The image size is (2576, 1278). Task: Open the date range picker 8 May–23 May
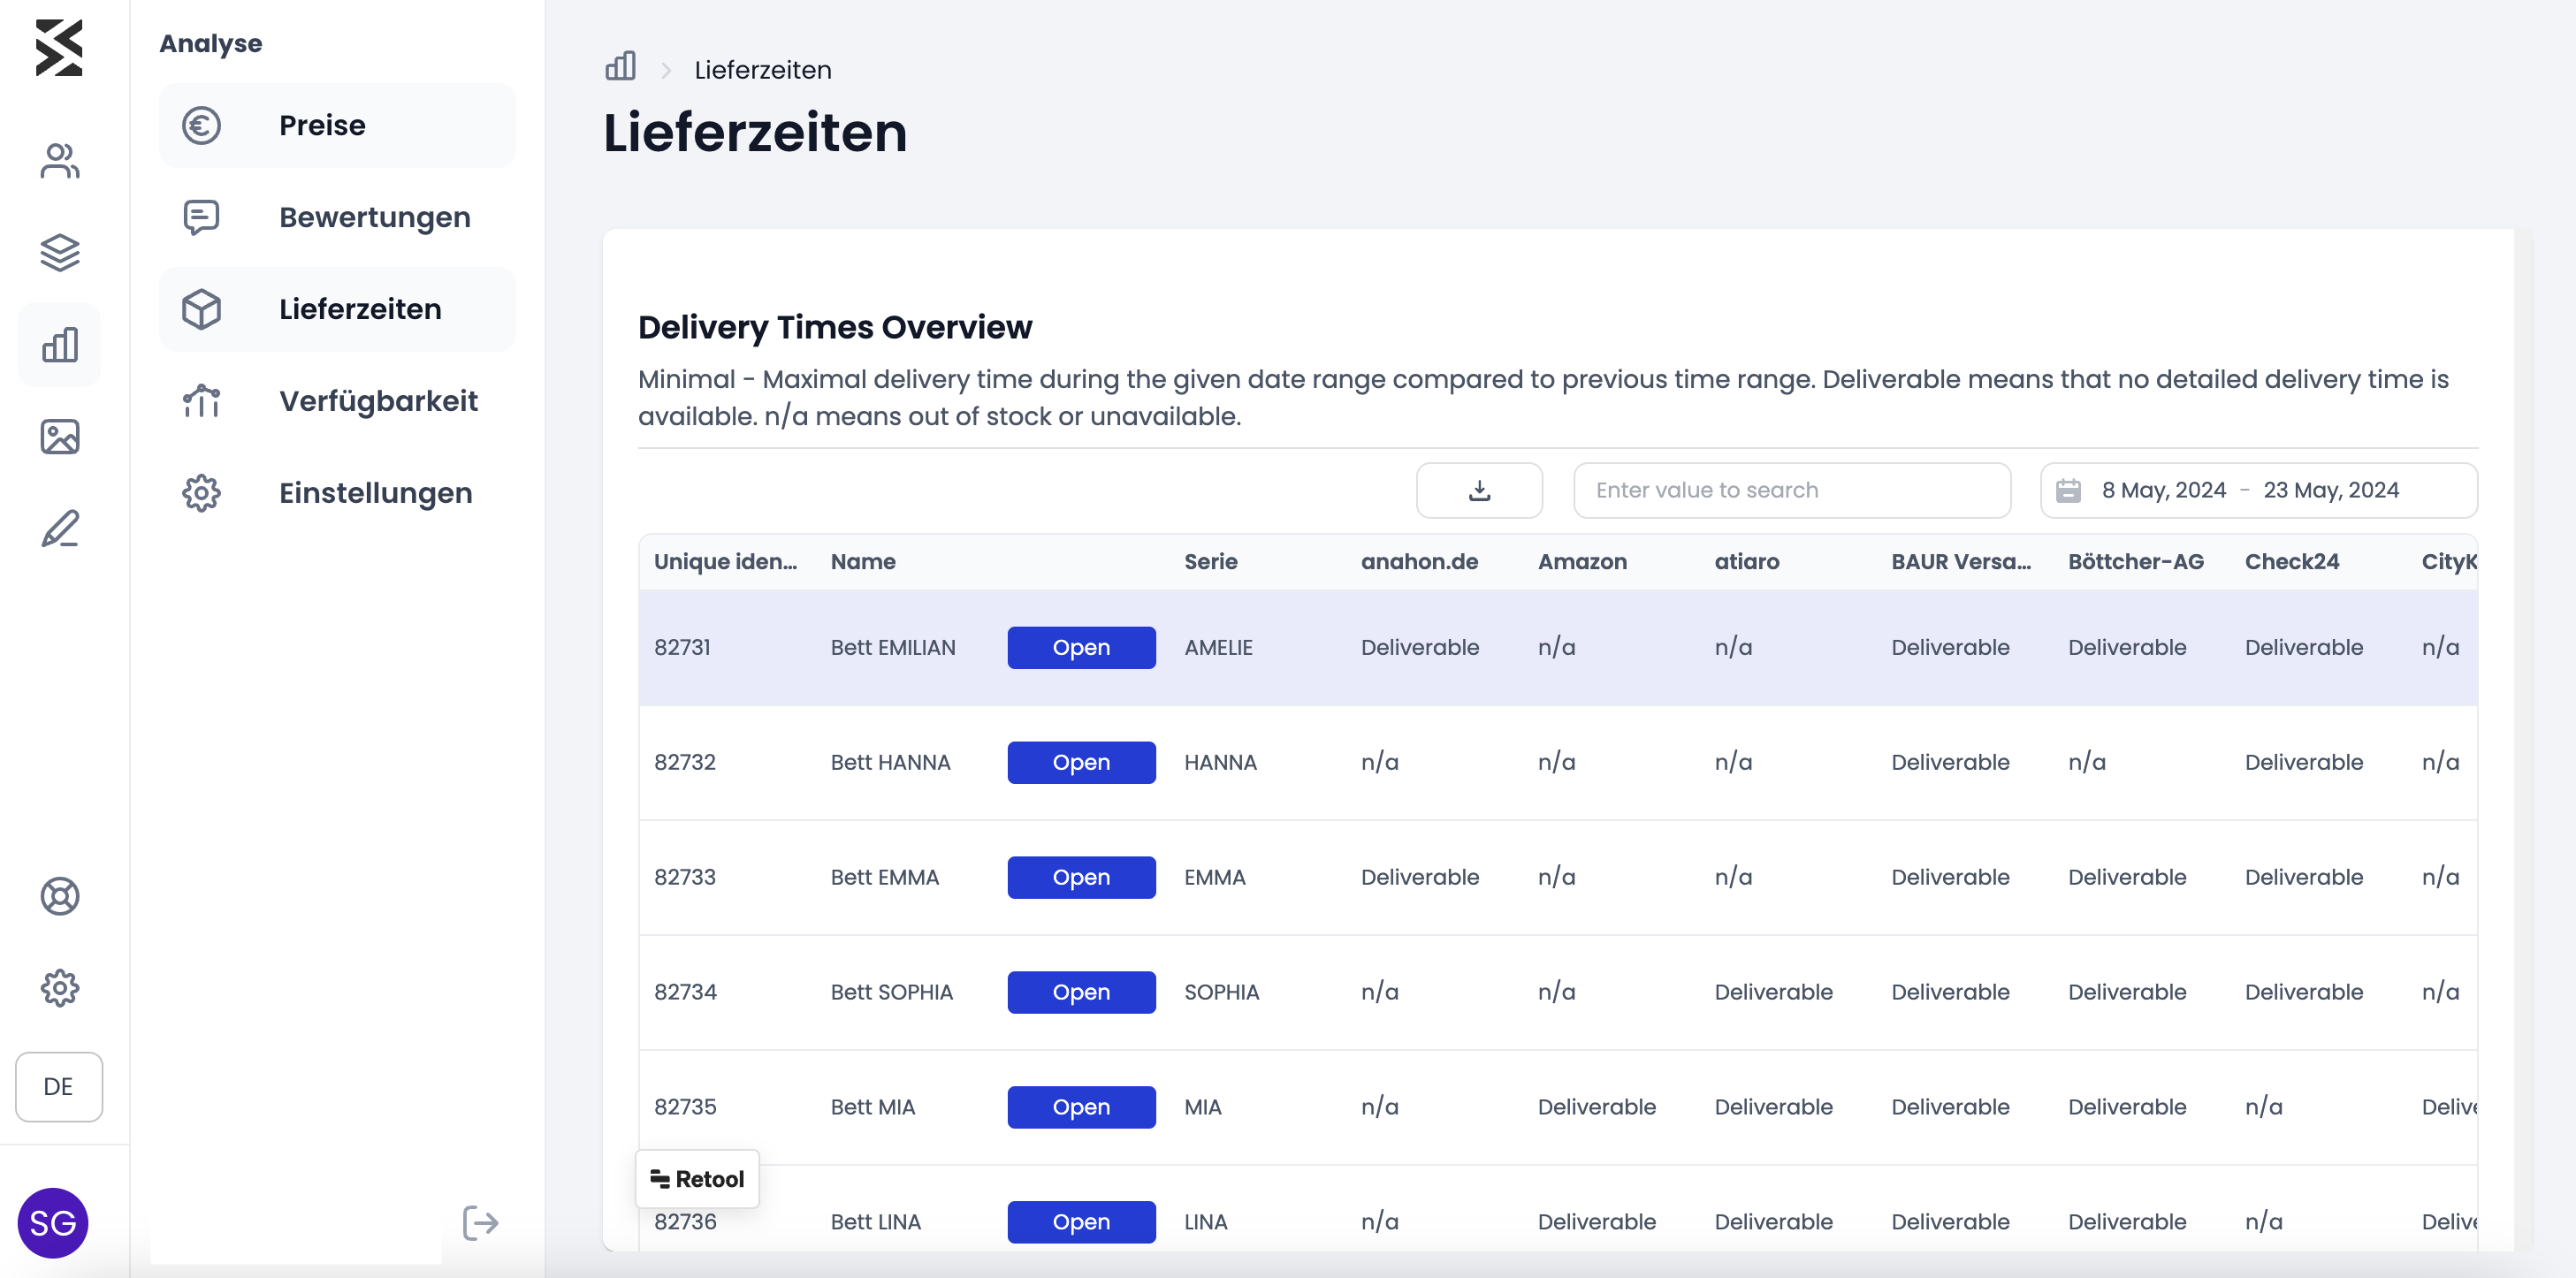coord(2258,490)
